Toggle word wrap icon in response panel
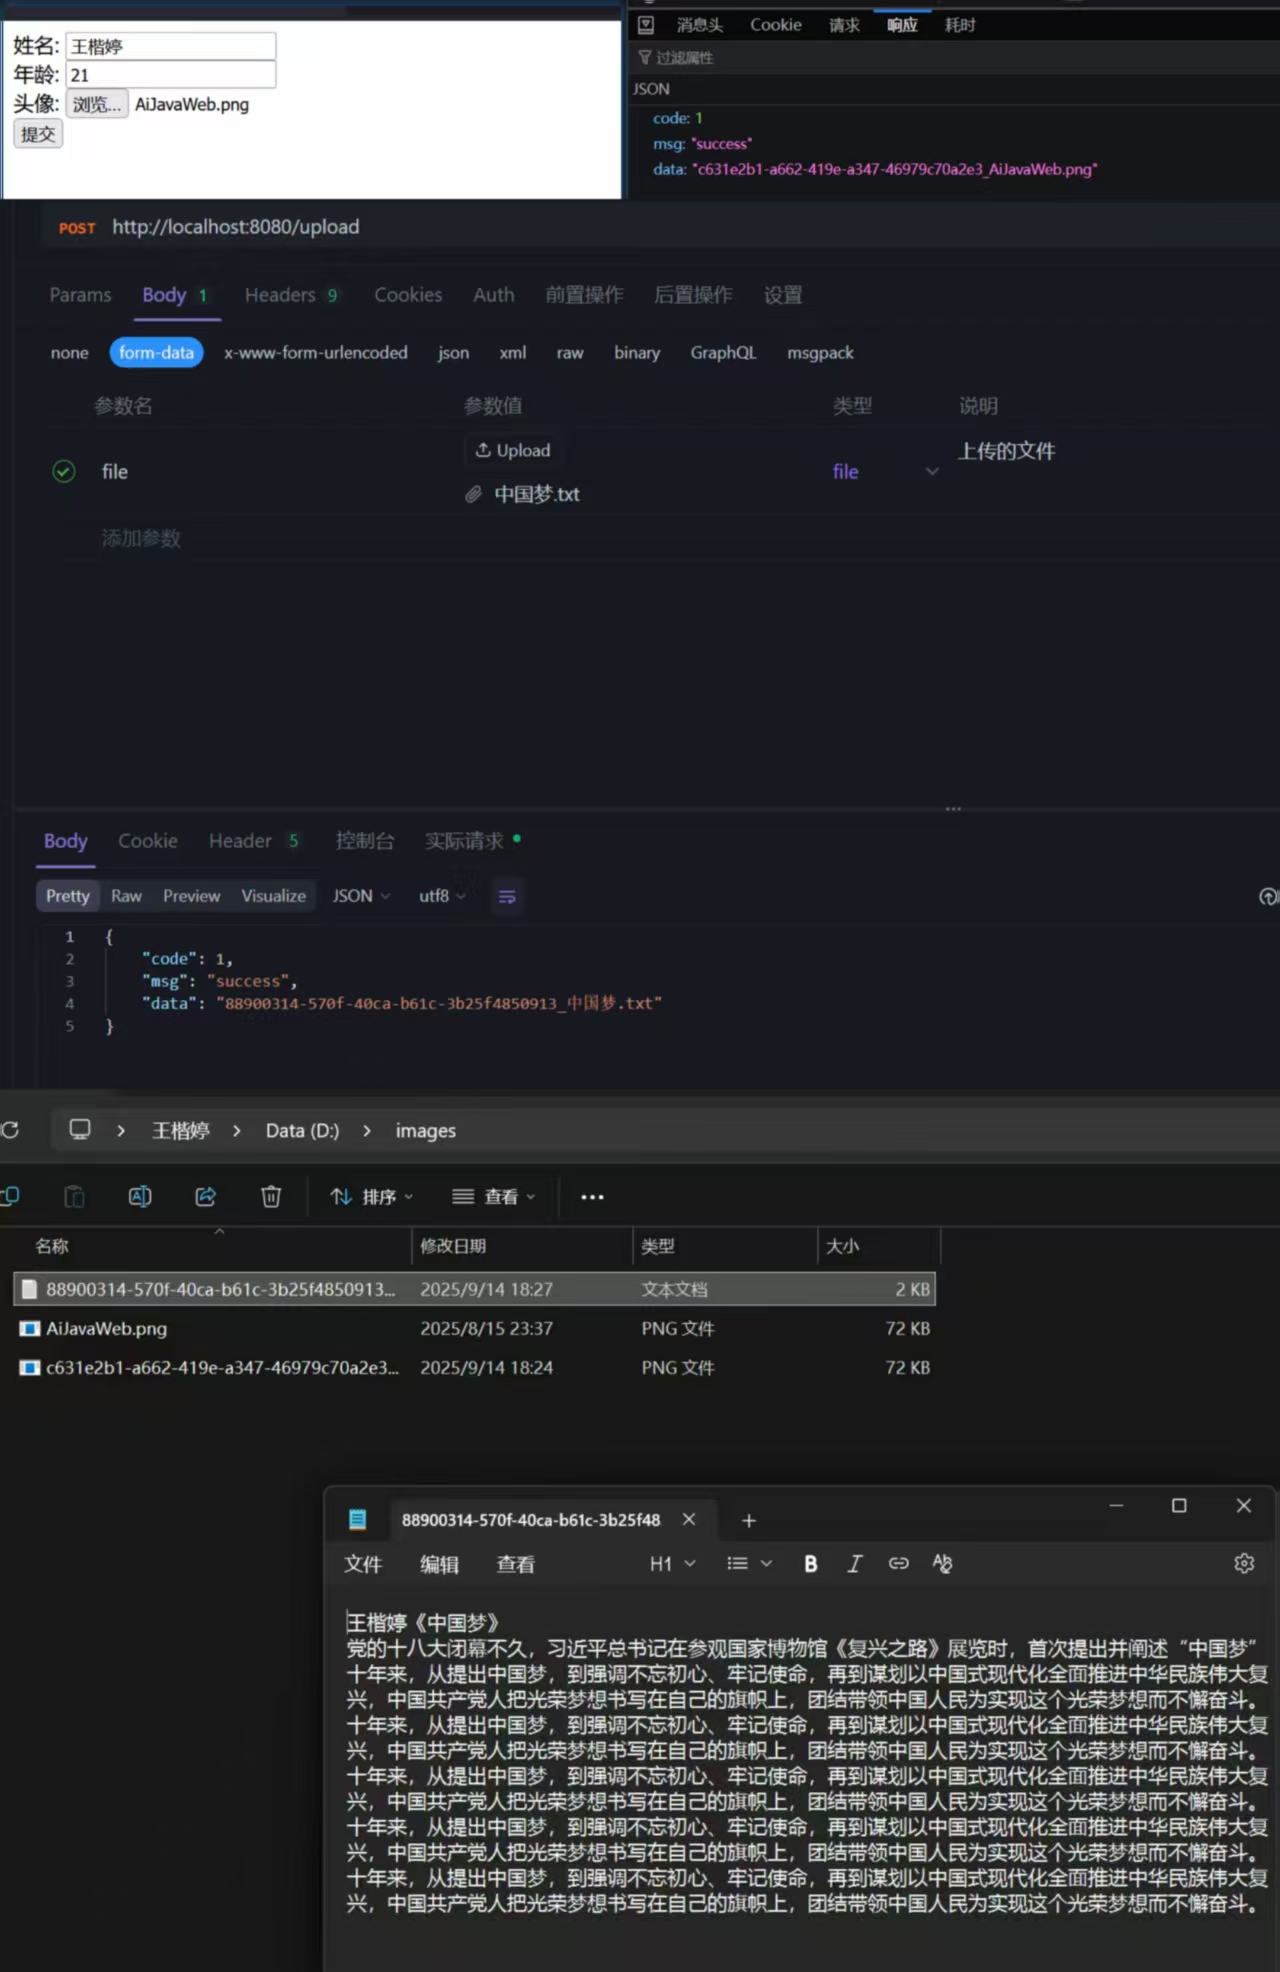This screenshot has width=1280, height=1972. (507, 897)
